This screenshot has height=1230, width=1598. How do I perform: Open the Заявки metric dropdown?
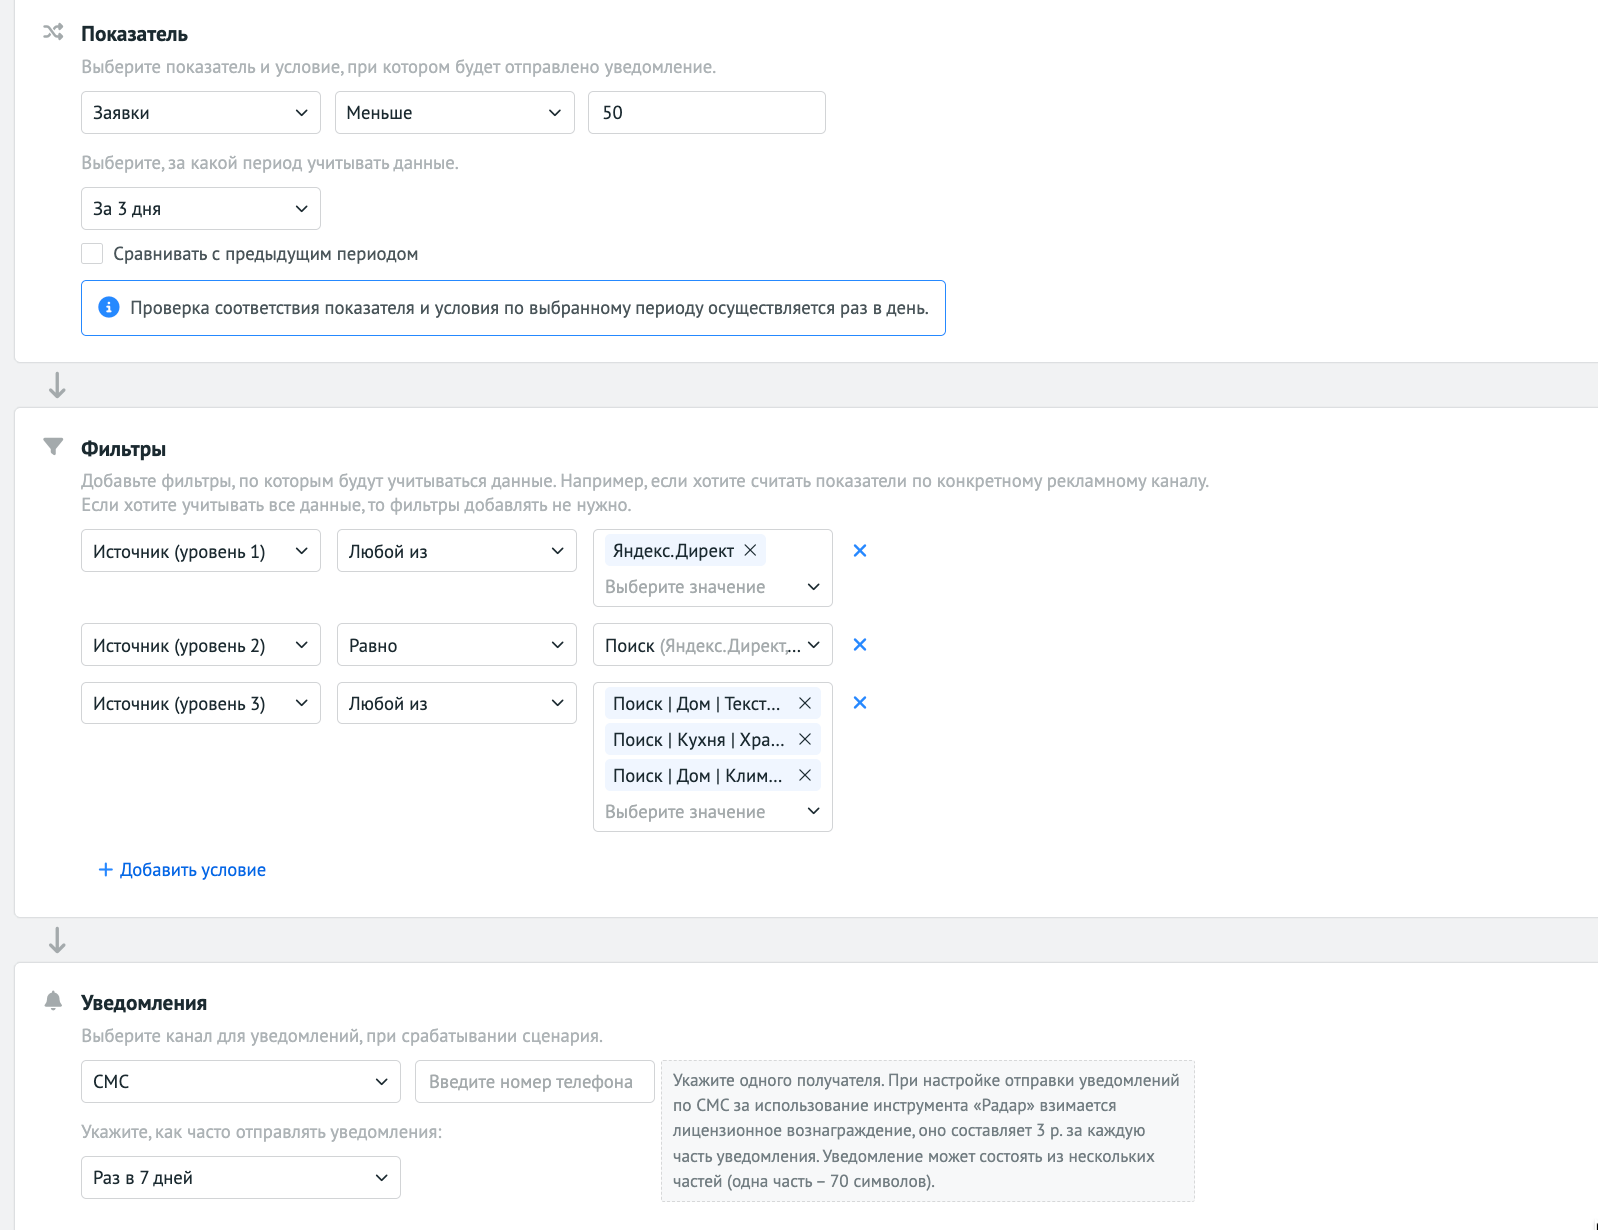(x=200, y=113)
